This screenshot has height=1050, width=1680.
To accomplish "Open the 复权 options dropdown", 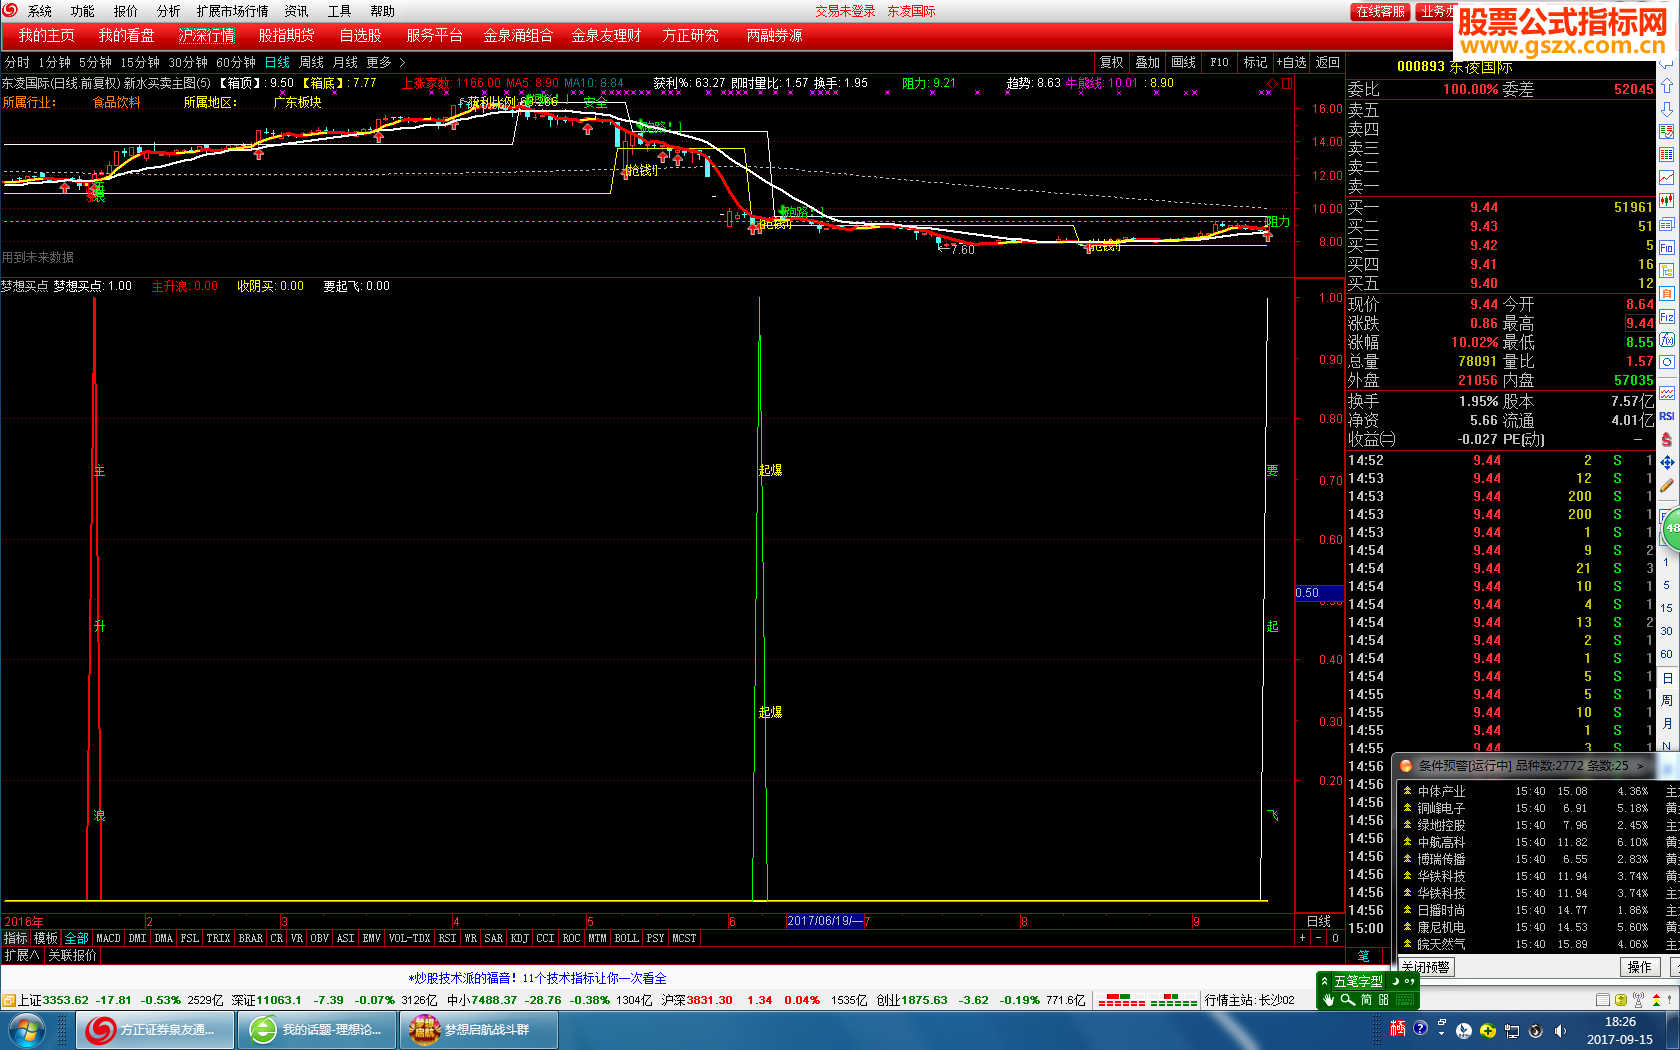I will coord(1111,62).
